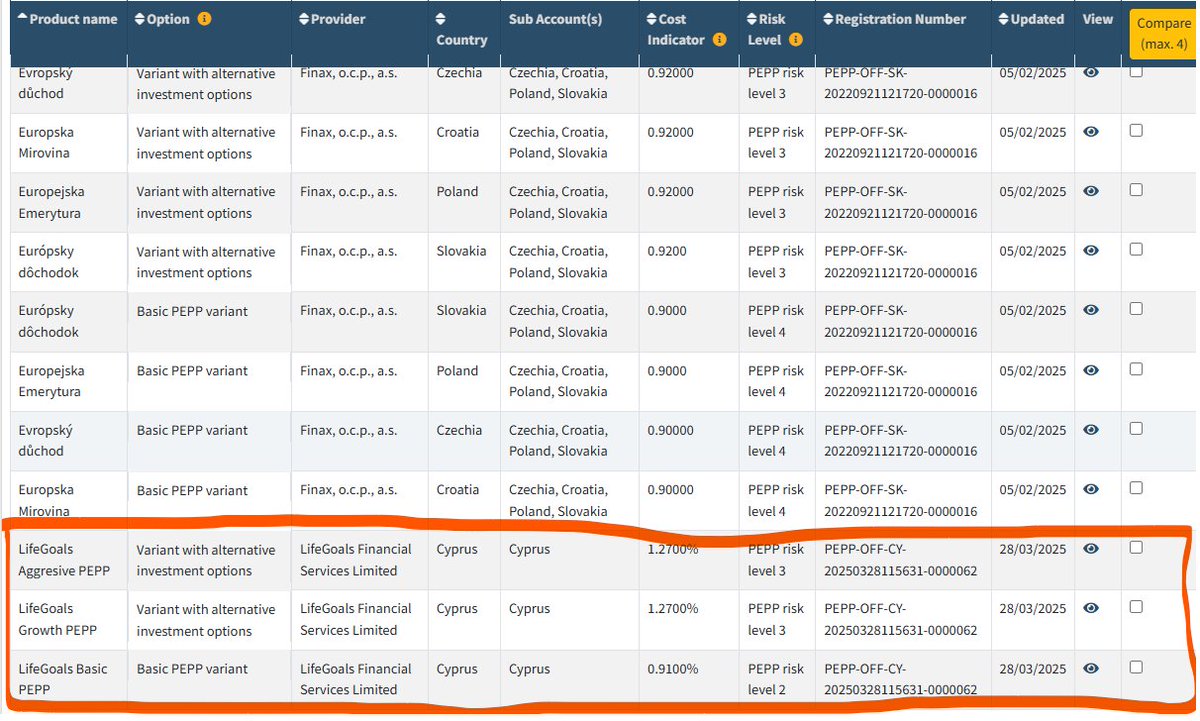The image size is (1200, 721).
Task: Sort by Cost Indicator column arrows
Action: click(652, 19)
